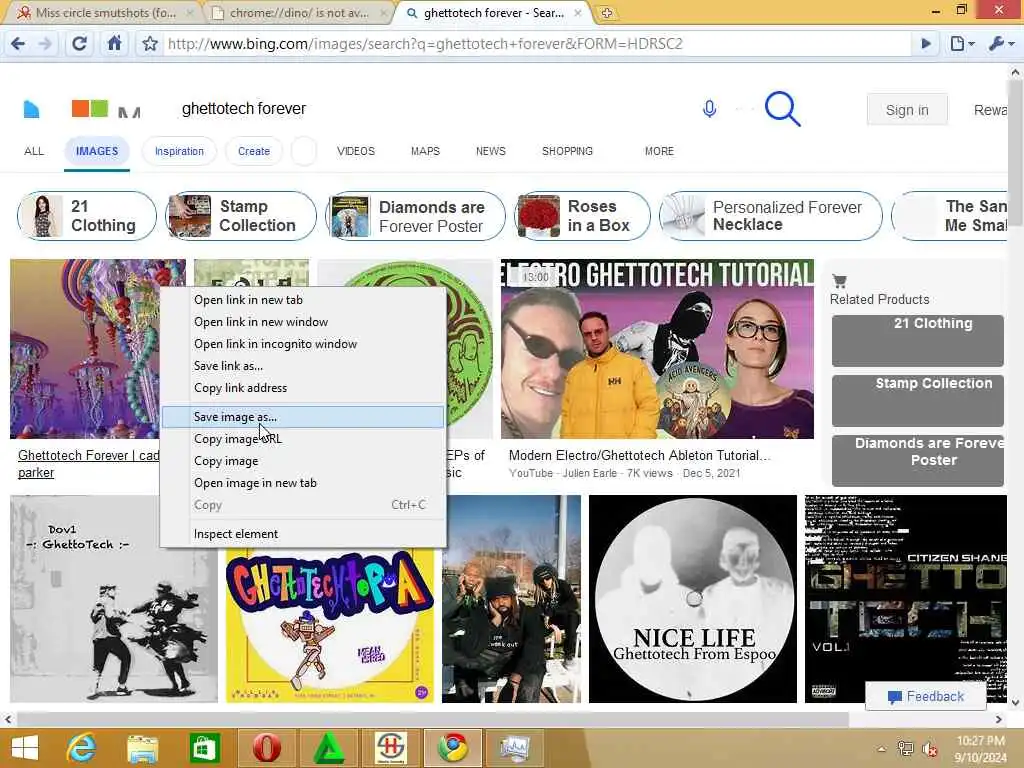Open a new tab with plus icon
This screenshot has width=1024, height=768.
607,13
